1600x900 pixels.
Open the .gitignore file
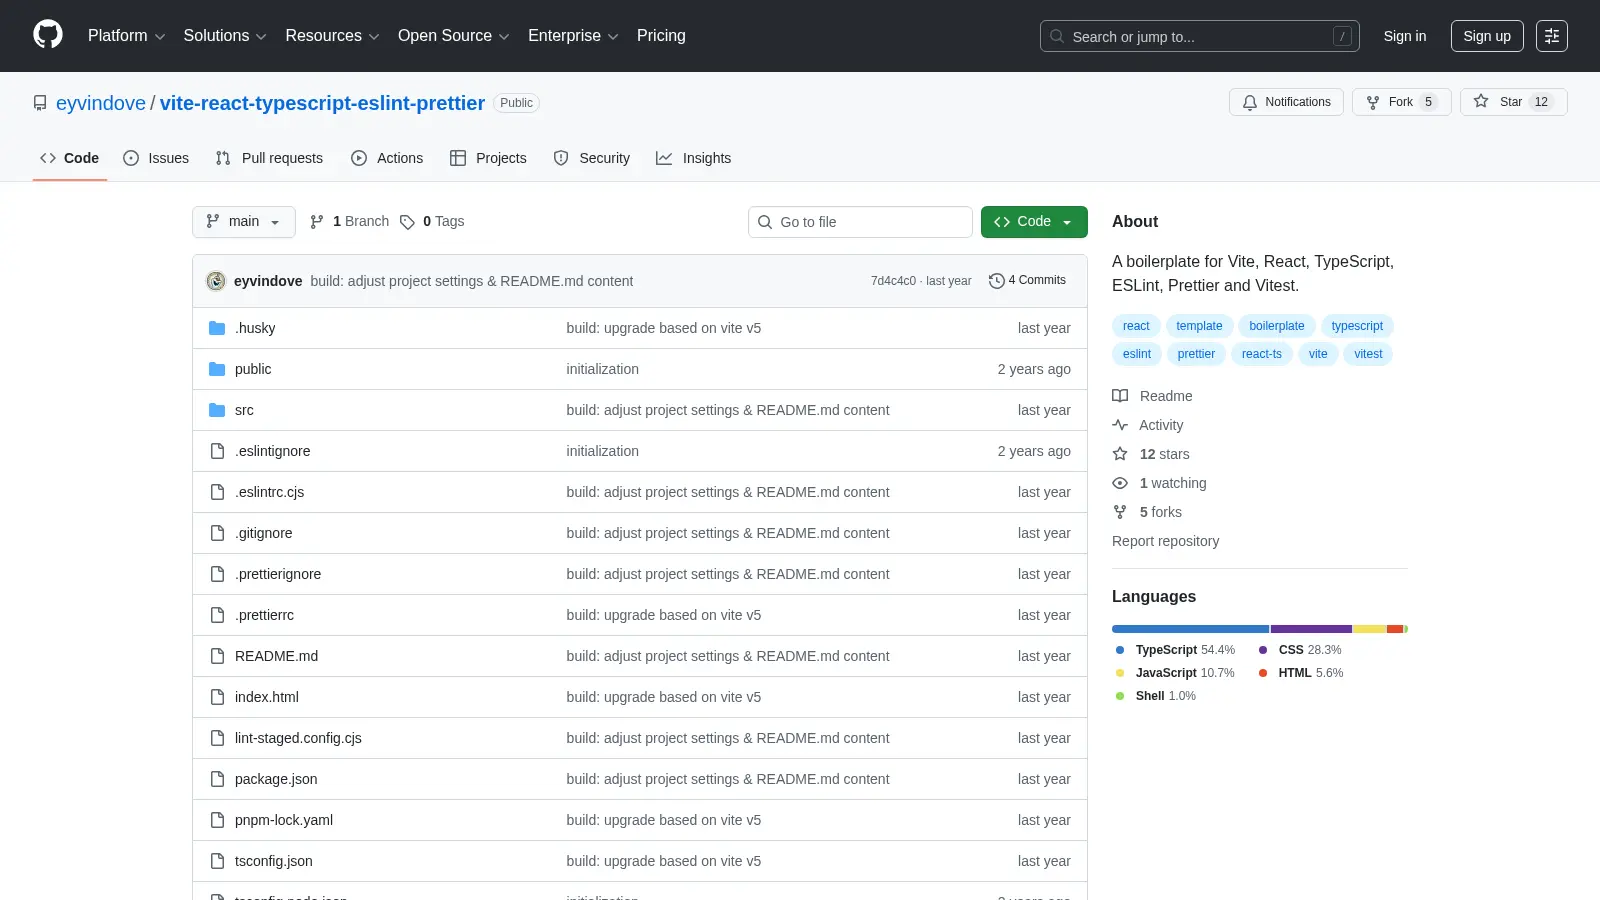(264, 533)
